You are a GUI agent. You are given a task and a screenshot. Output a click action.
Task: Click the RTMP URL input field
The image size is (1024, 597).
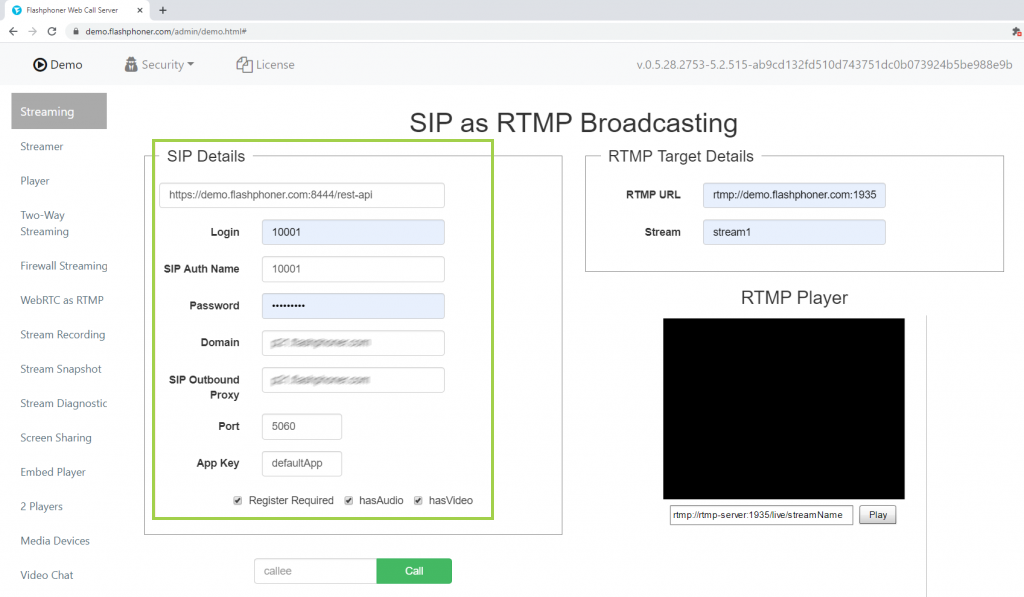794,195
